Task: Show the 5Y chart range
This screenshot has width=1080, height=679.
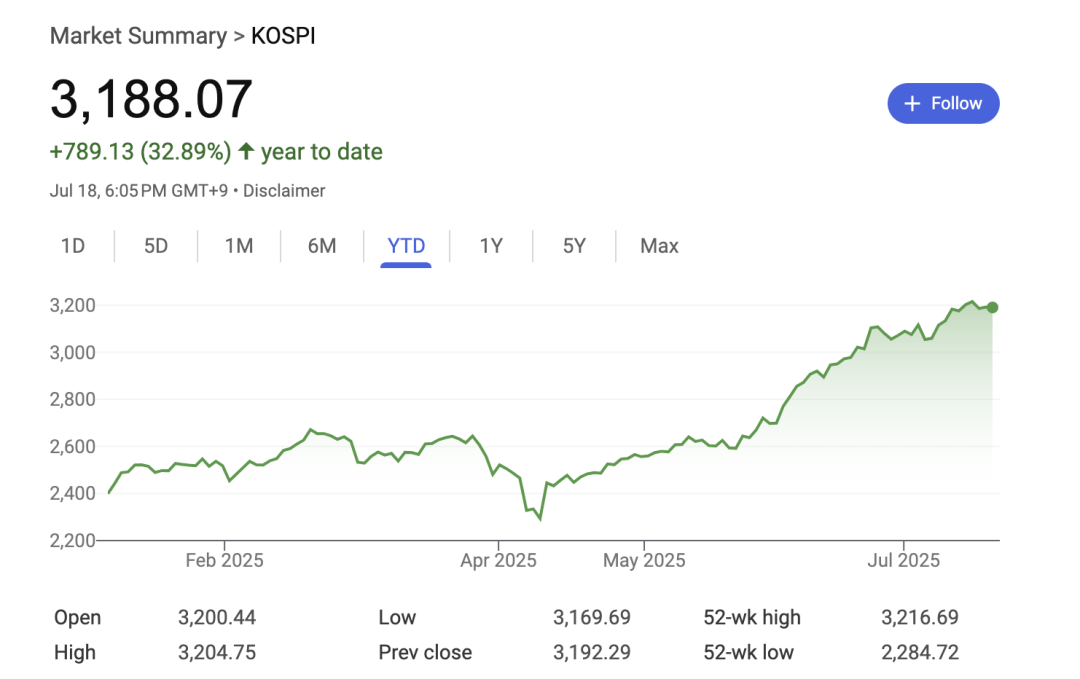Action: 574,246
